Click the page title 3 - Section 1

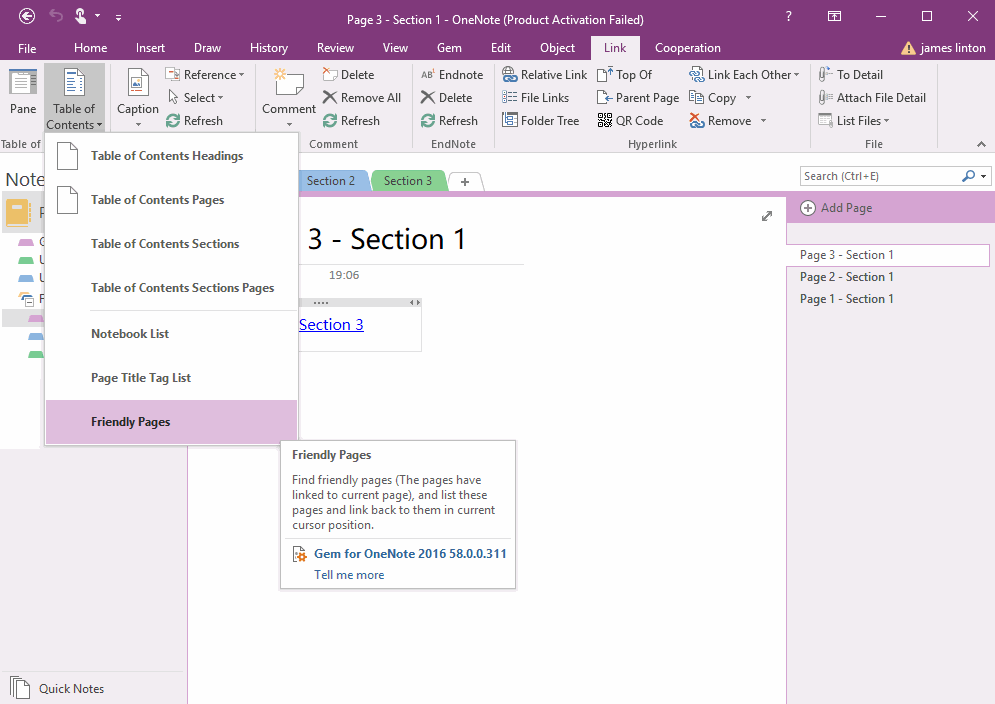tap(386, 239)
